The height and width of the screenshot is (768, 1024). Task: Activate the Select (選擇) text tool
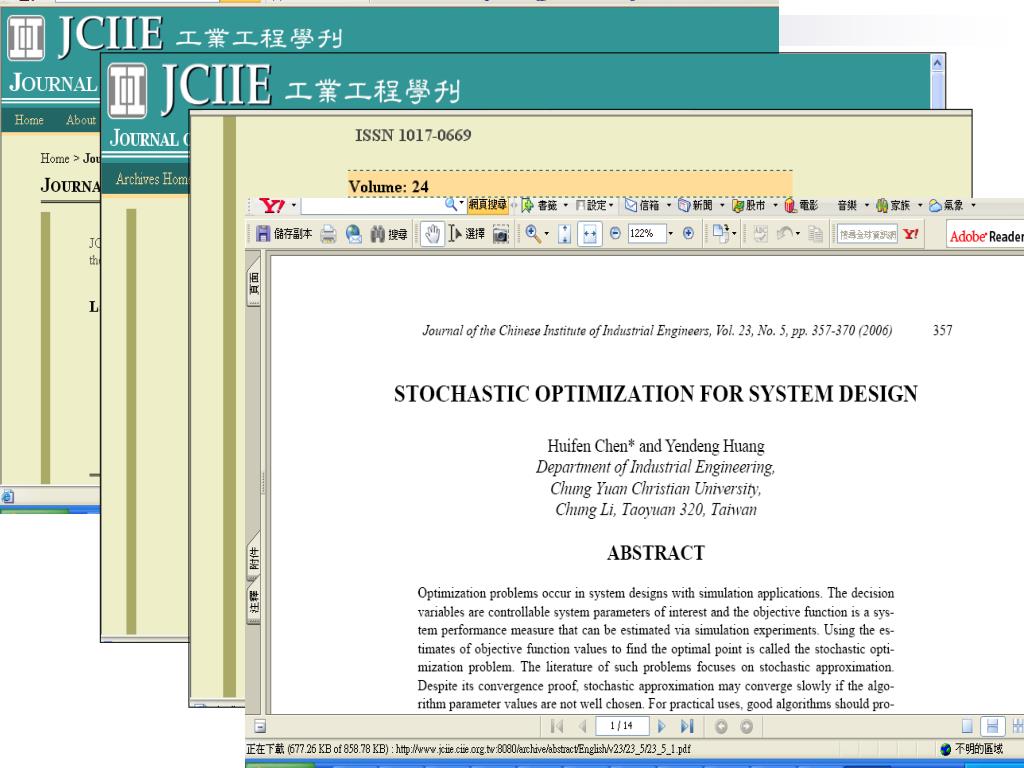tap(466, 234)
